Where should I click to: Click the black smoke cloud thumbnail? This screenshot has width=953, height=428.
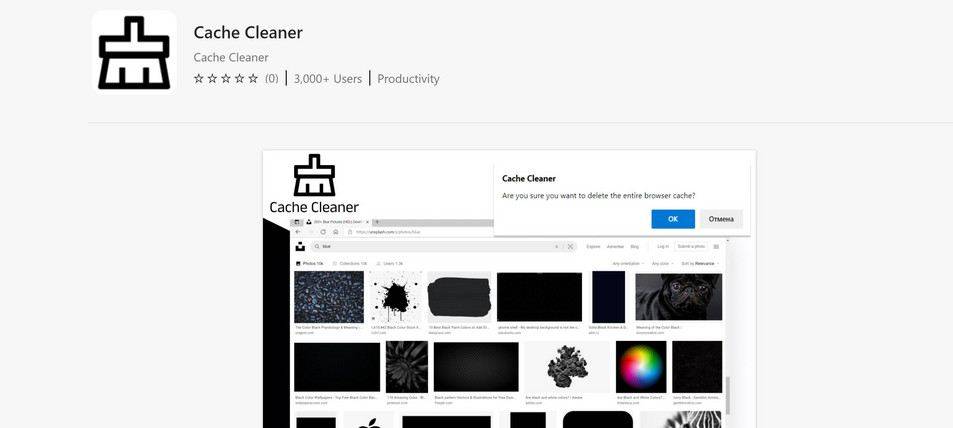pos(566,367)
